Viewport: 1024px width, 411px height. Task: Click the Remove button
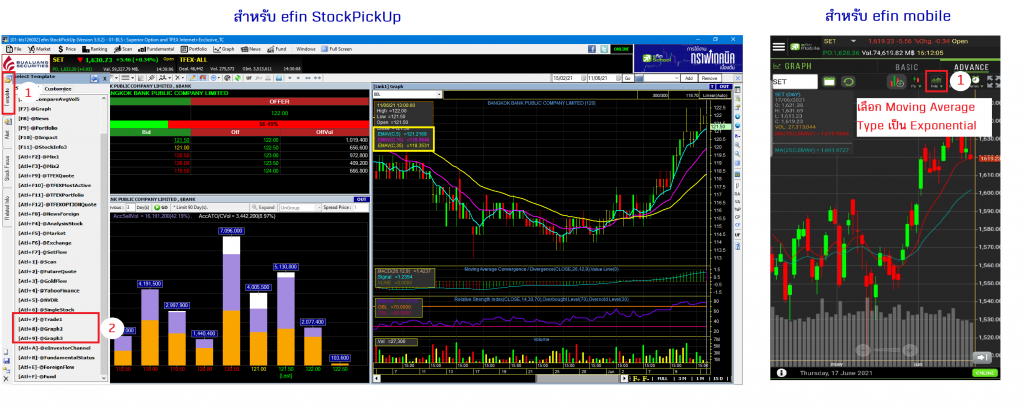pos(710,78)
